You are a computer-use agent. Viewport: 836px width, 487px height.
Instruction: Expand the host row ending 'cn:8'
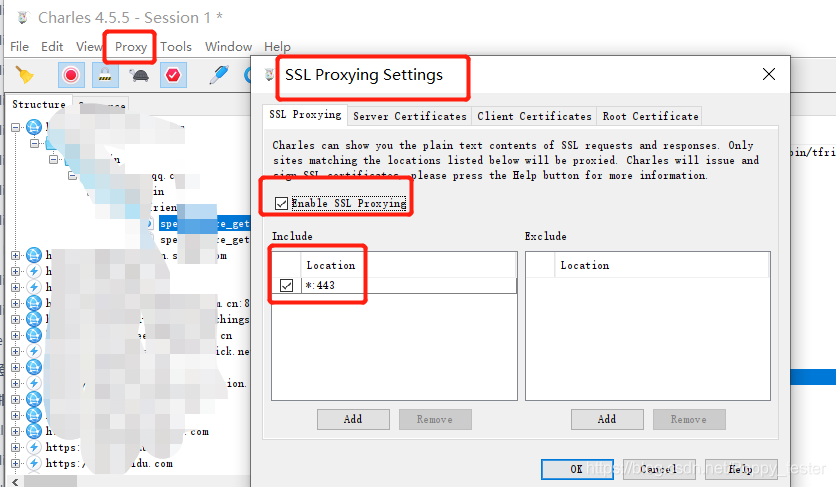15,303
